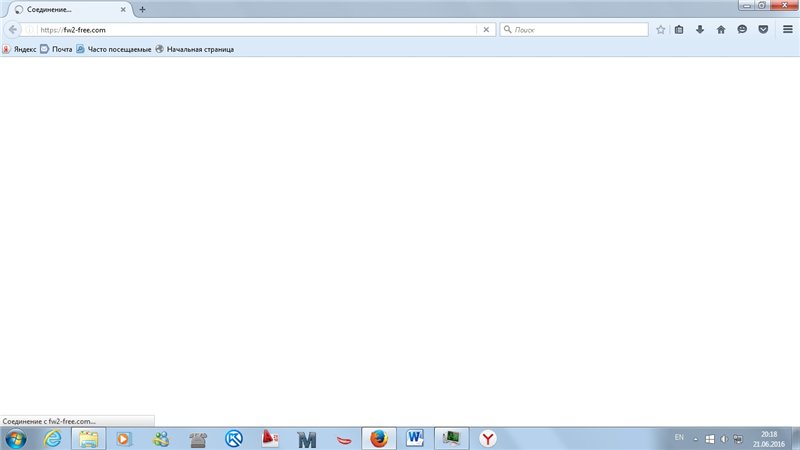This screenshot has width=800, height=450.
Task: Open the Часто посещаемые bookmark folder
Action: pos(114,49)
